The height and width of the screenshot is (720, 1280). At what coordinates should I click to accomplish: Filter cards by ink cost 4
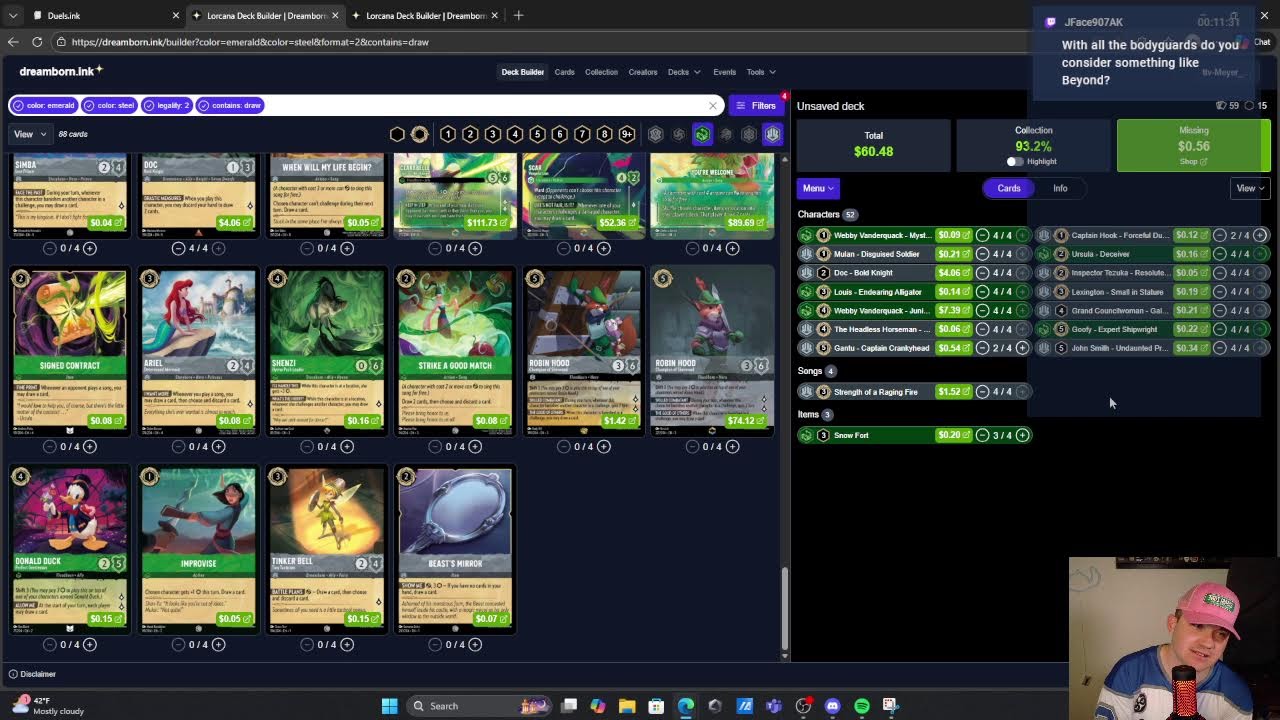tap(515, 134)
